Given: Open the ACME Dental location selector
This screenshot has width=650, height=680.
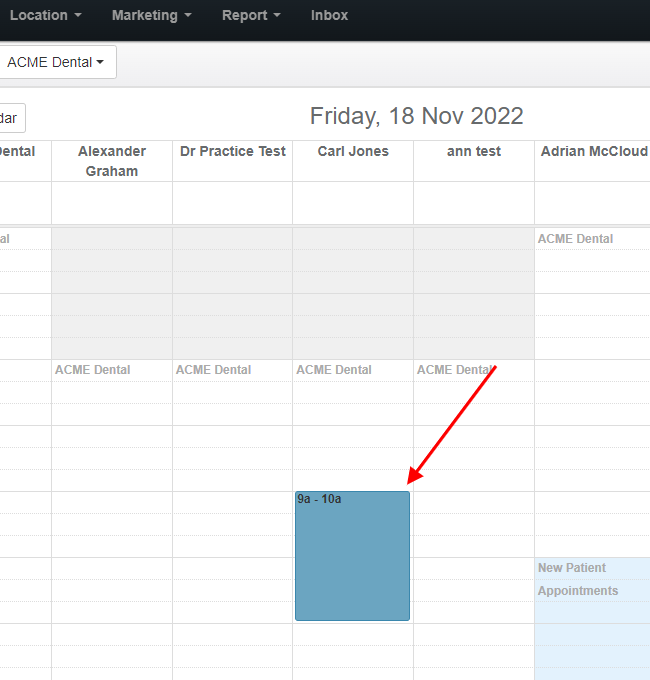Looking at the screenshot, I should (56, 62).
